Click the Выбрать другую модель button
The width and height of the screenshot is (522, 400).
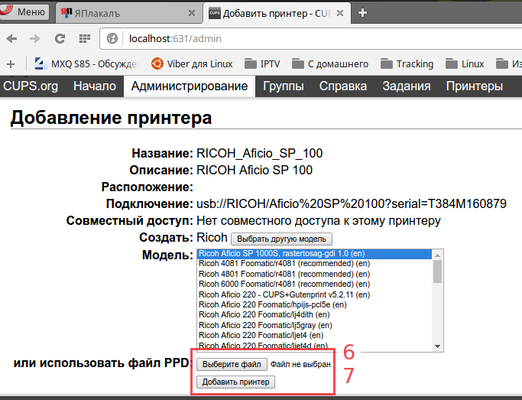(x=282, y=239)
